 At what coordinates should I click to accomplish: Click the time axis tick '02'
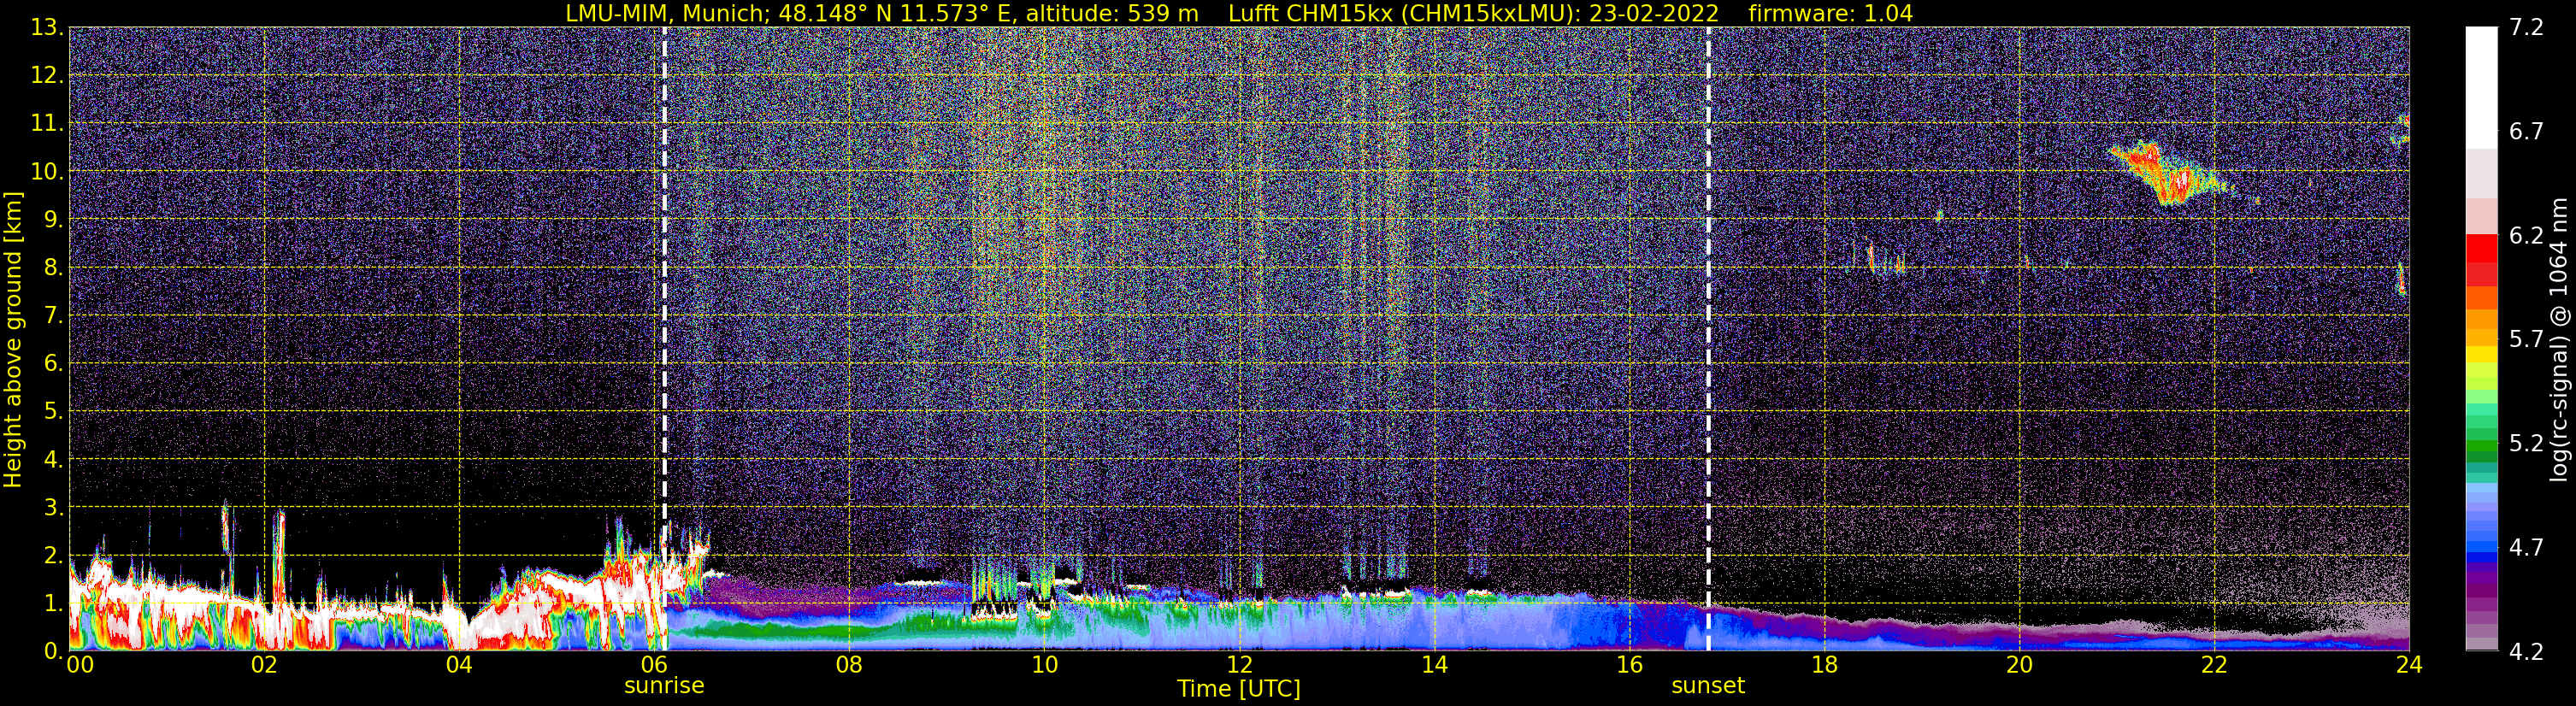(x=264, y=665)
